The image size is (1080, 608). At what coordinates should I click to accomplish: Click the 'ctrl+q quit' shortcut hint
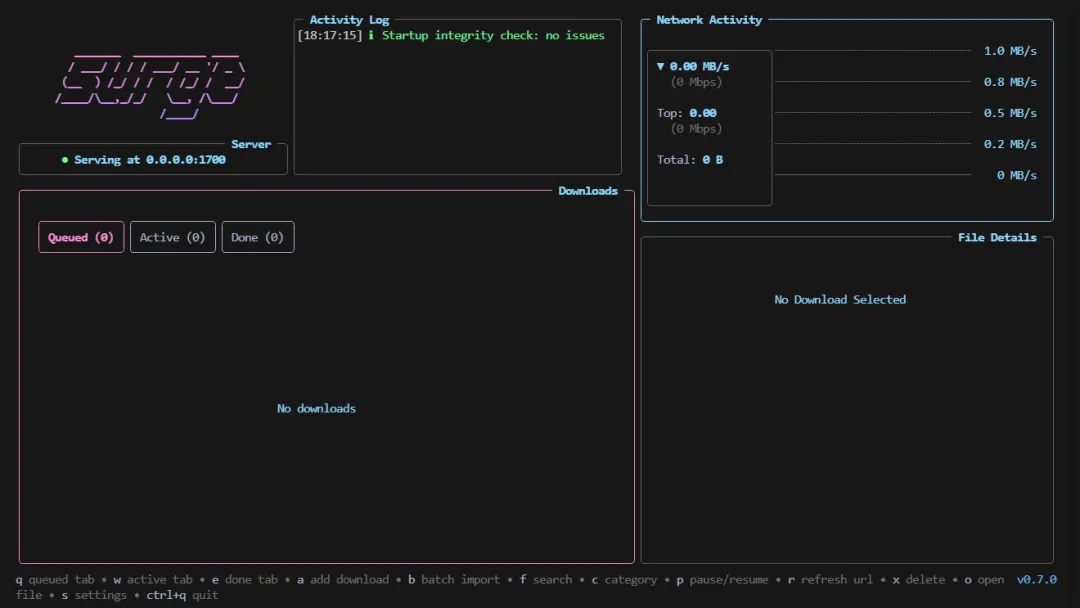pos(182,595)
